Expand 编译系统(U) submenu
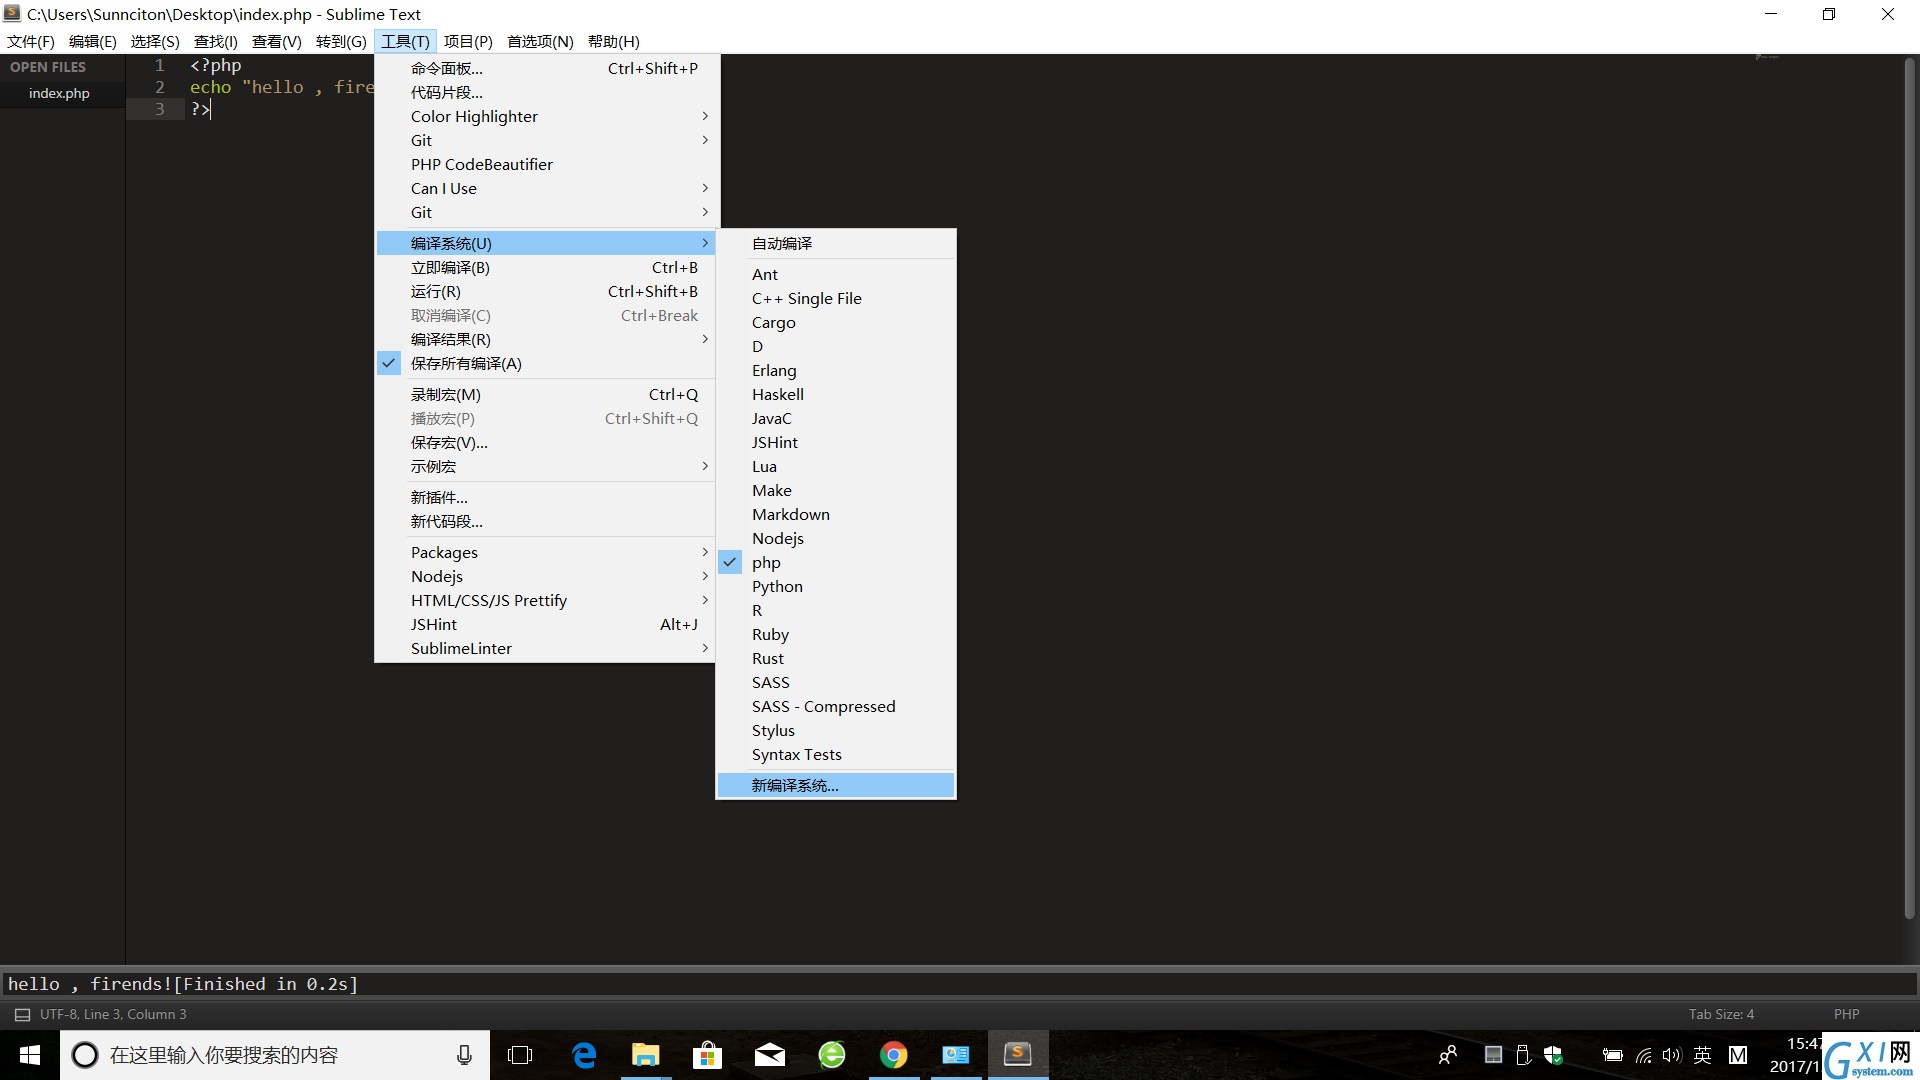The image size is (1920, 1080). 546,243
